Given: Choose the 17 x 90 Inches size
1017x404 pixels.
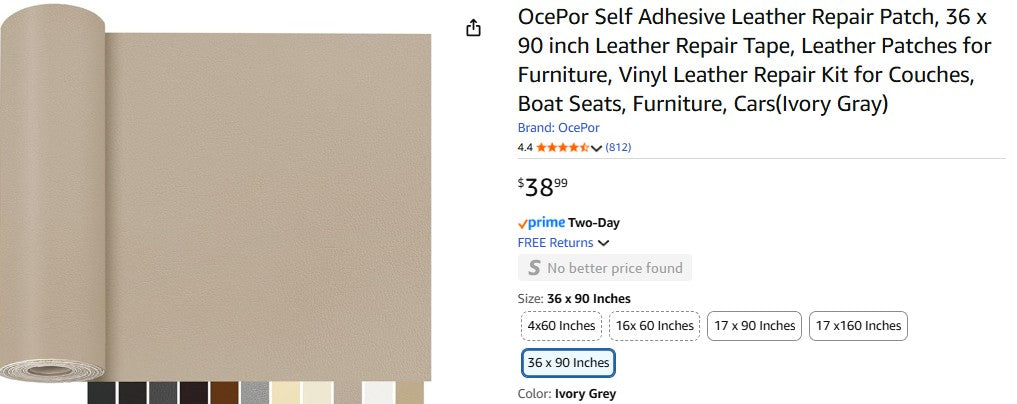Looking at the screenshot, I should pyautogui.click(x=754, y=326).
